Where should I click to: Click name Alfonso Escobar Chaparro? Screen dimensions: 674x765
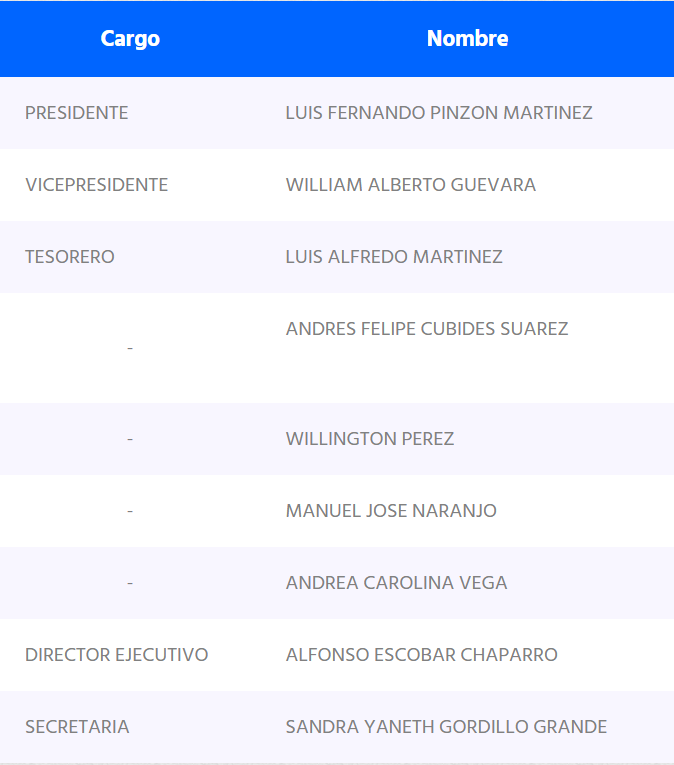coord(422,655)
